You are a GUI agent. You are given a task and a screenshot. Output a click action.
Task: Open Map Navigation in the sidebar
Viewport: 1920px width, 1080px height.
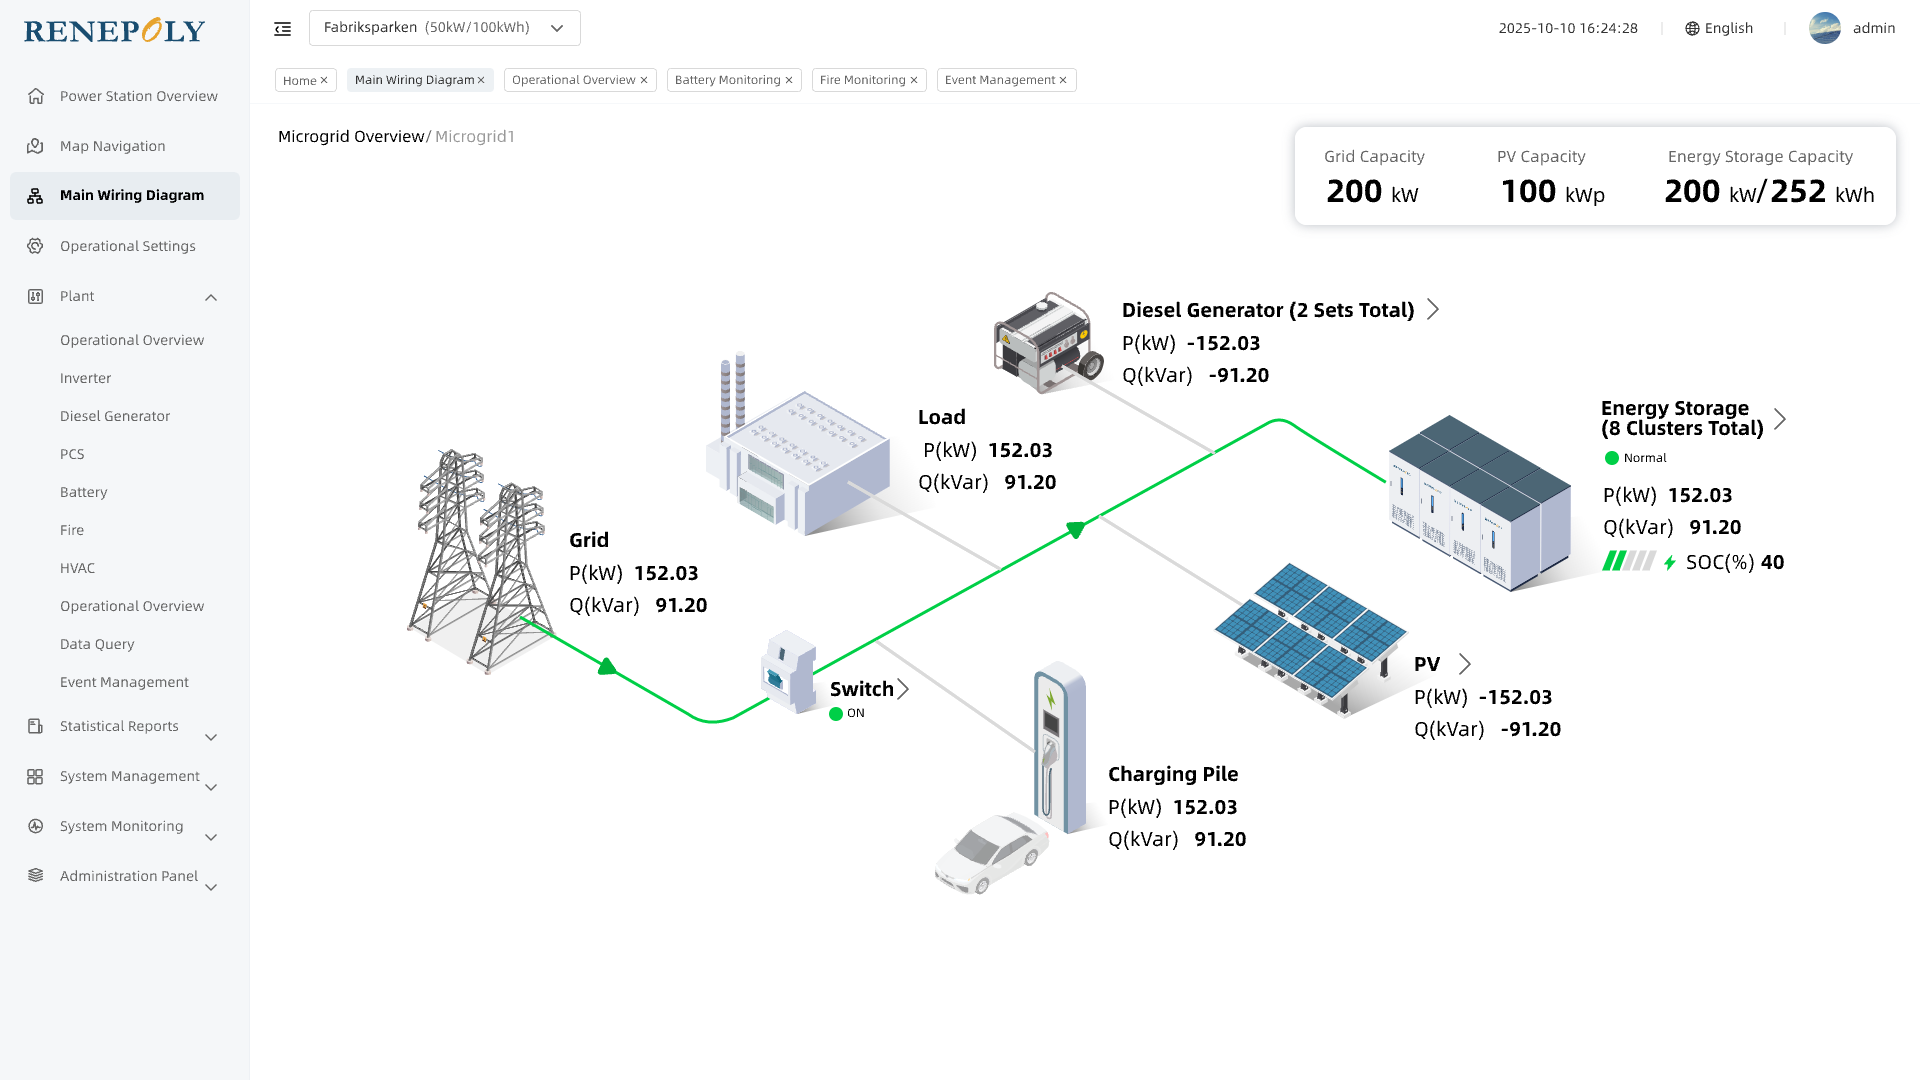pos(112,146)
